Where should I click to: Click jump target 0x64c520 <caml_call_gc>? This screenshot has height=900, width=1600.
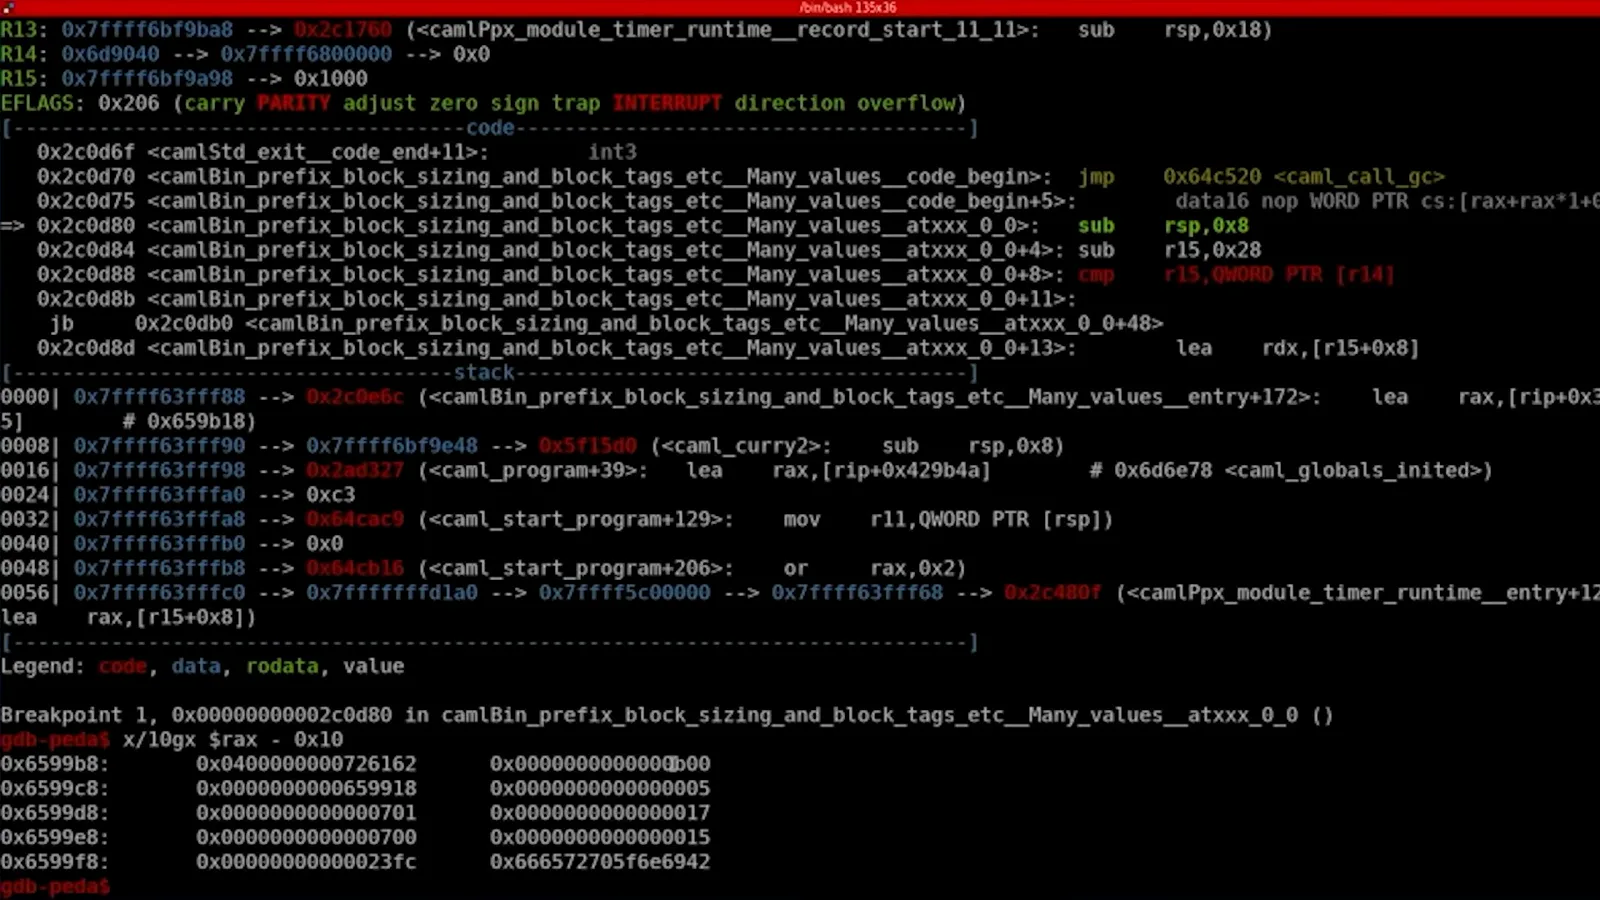point(1304,177)
